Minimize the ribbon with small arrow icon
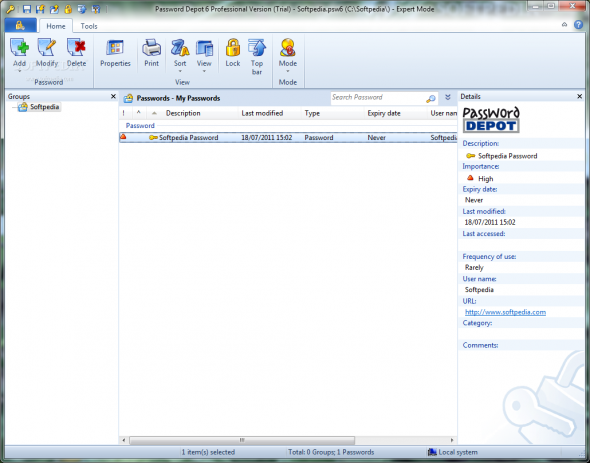This screenshot has height=463, width=590. (x=564, y=24)
